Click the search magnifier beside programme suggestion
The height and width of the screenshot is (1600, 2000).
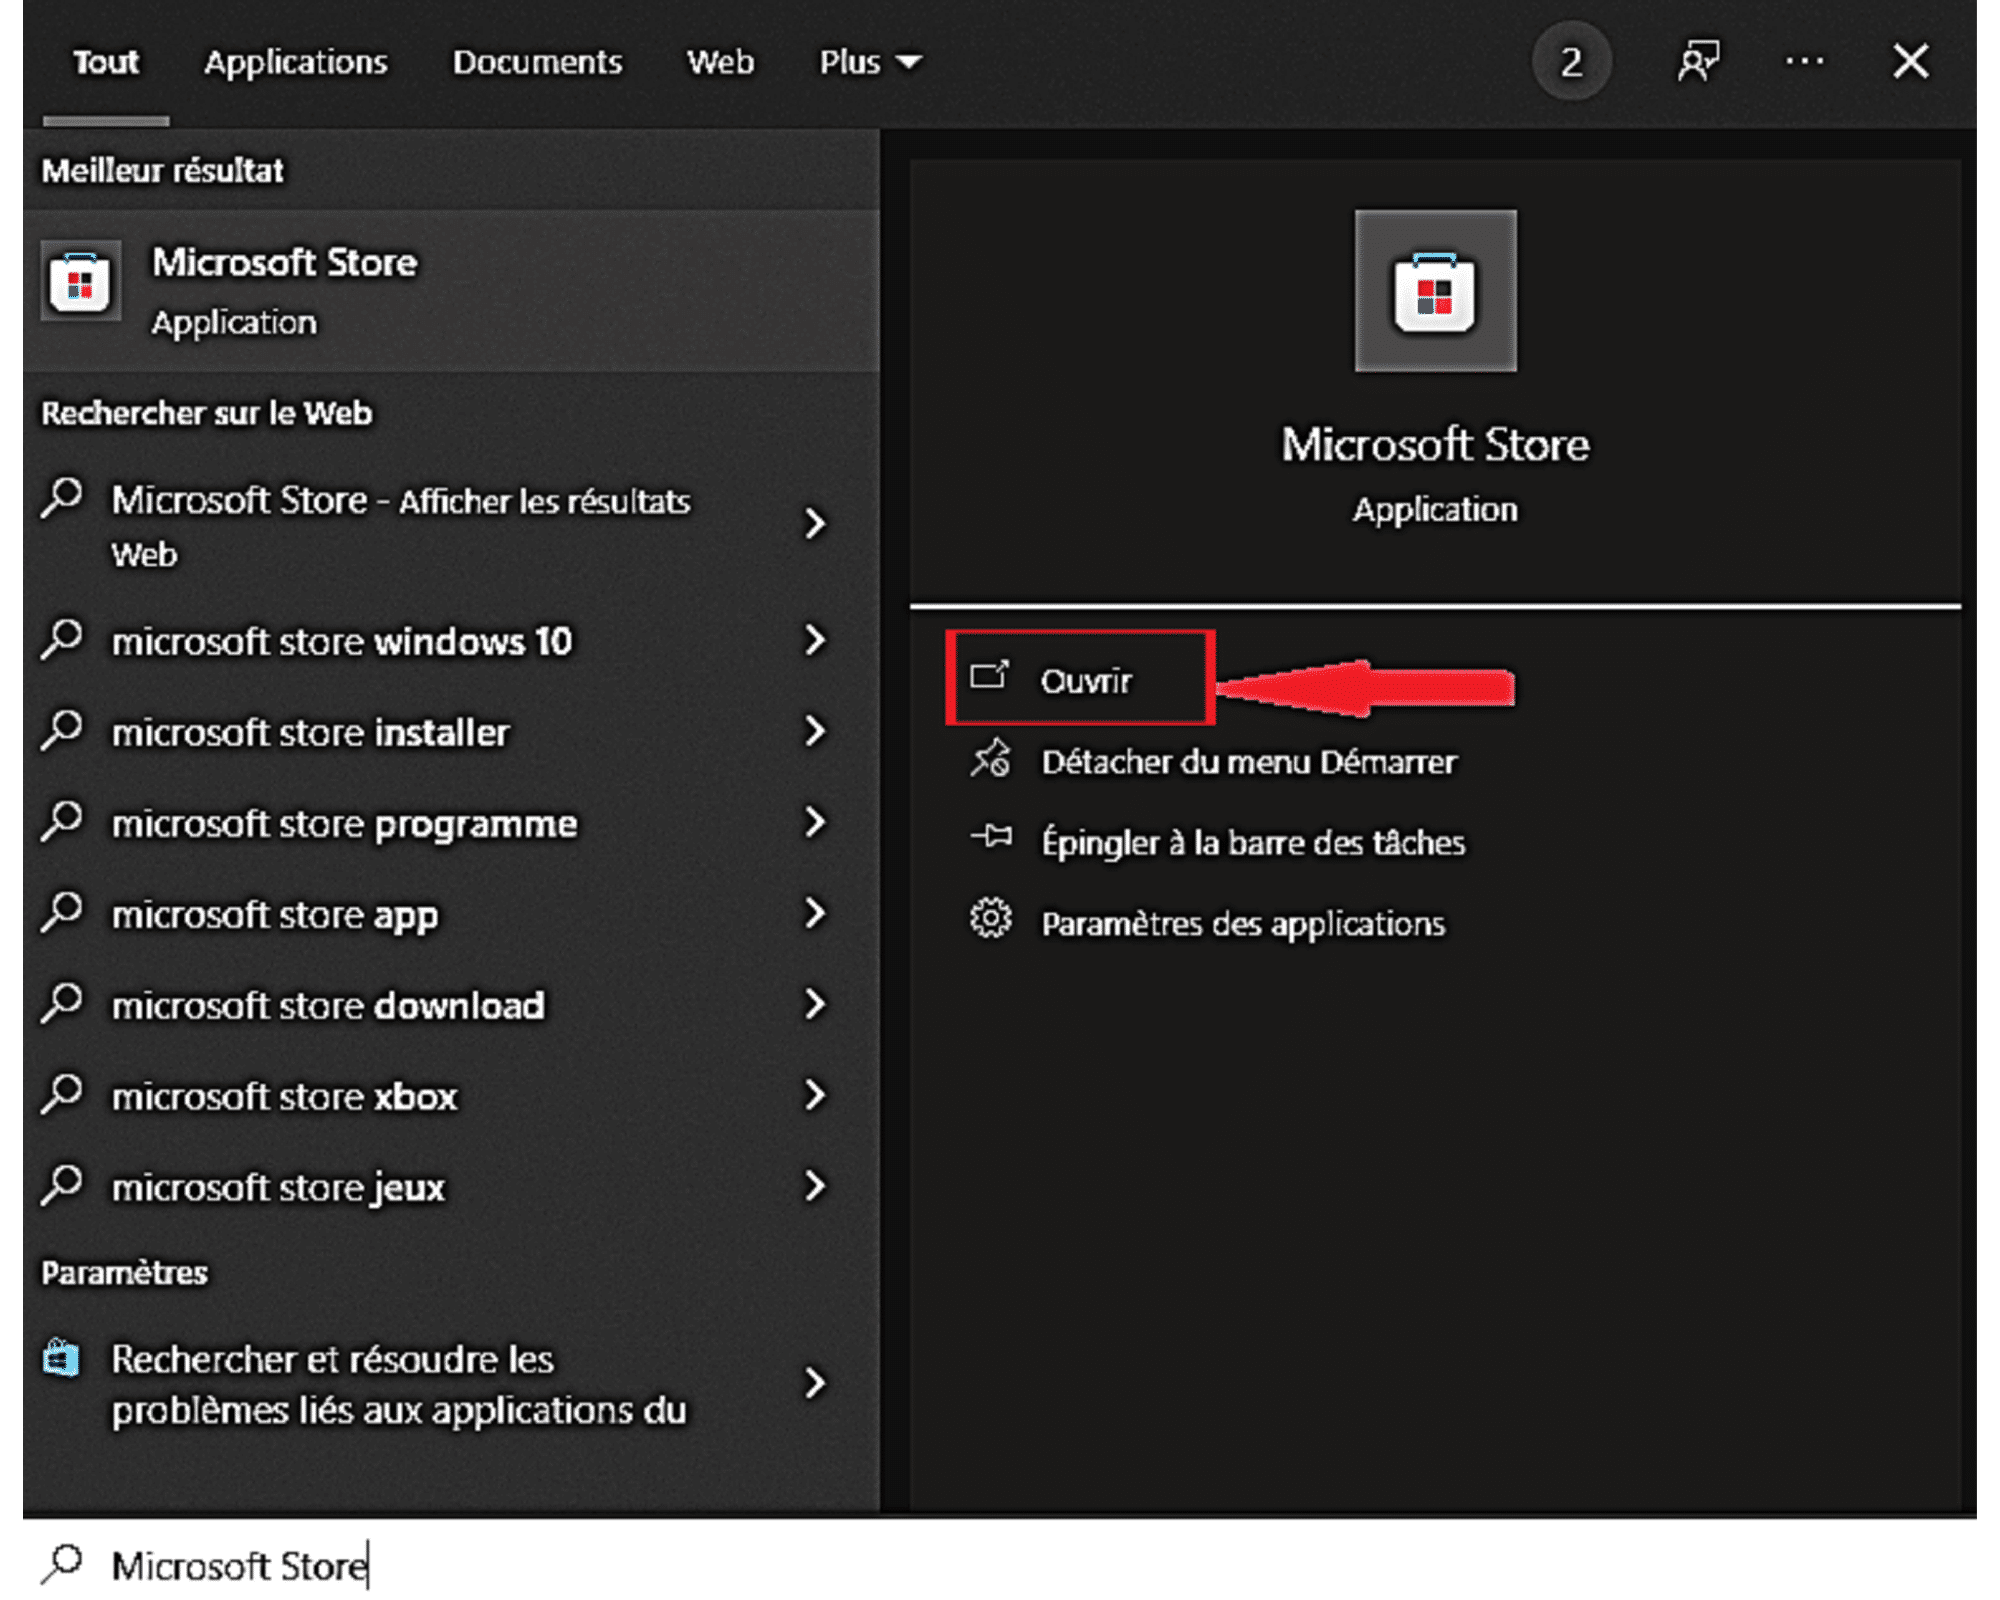pyautogui.click(x=62, y=821)
